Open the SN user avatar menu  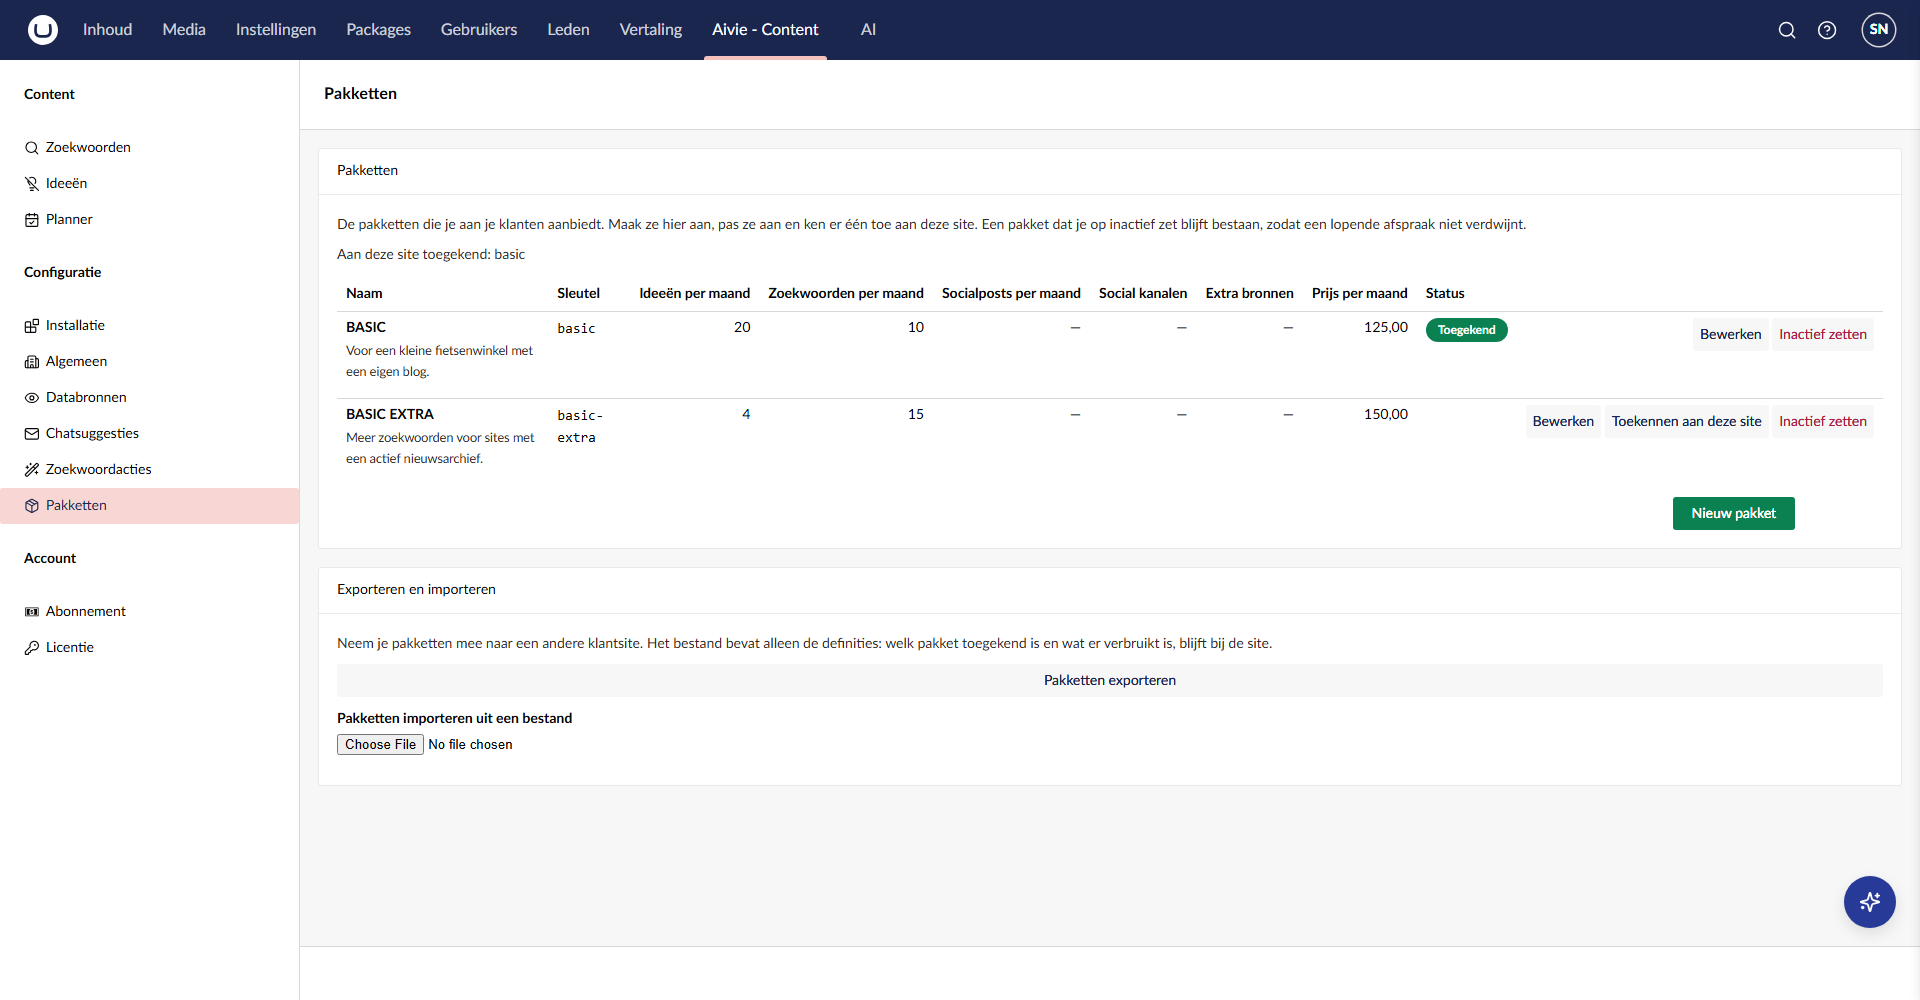pos(1879,30)
